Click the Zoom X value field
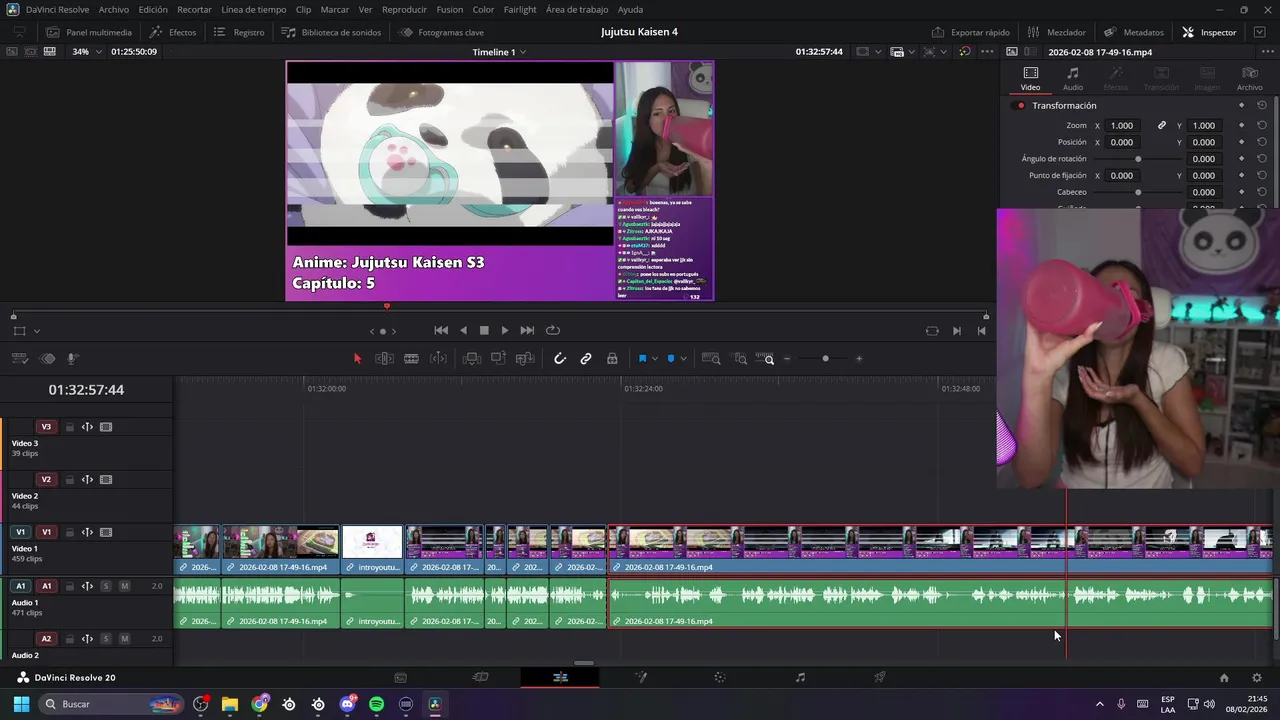Viewport: 1280px width, 720px height. [x=1123, y=126]
